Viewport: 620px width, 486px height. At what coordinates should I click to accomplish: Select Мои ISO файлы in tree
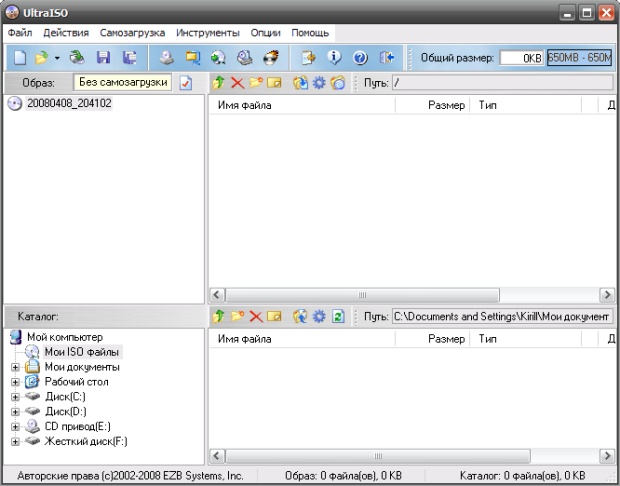click(82, 352)
